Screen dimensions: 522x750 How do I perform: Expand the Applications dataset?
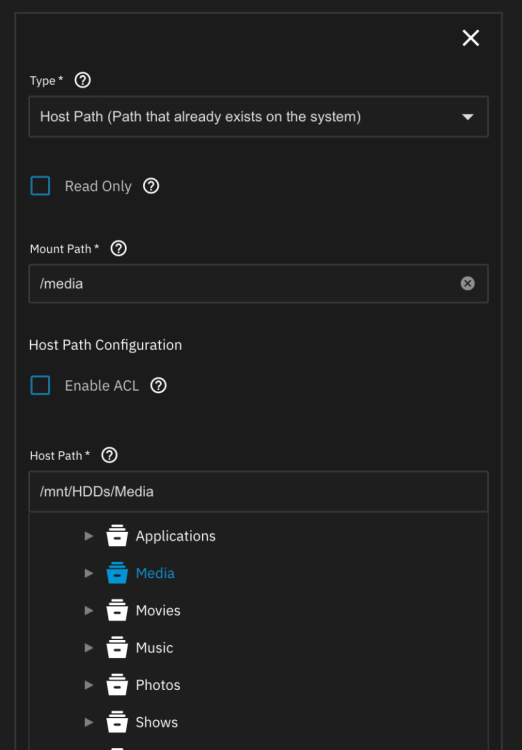click(89, 536)
